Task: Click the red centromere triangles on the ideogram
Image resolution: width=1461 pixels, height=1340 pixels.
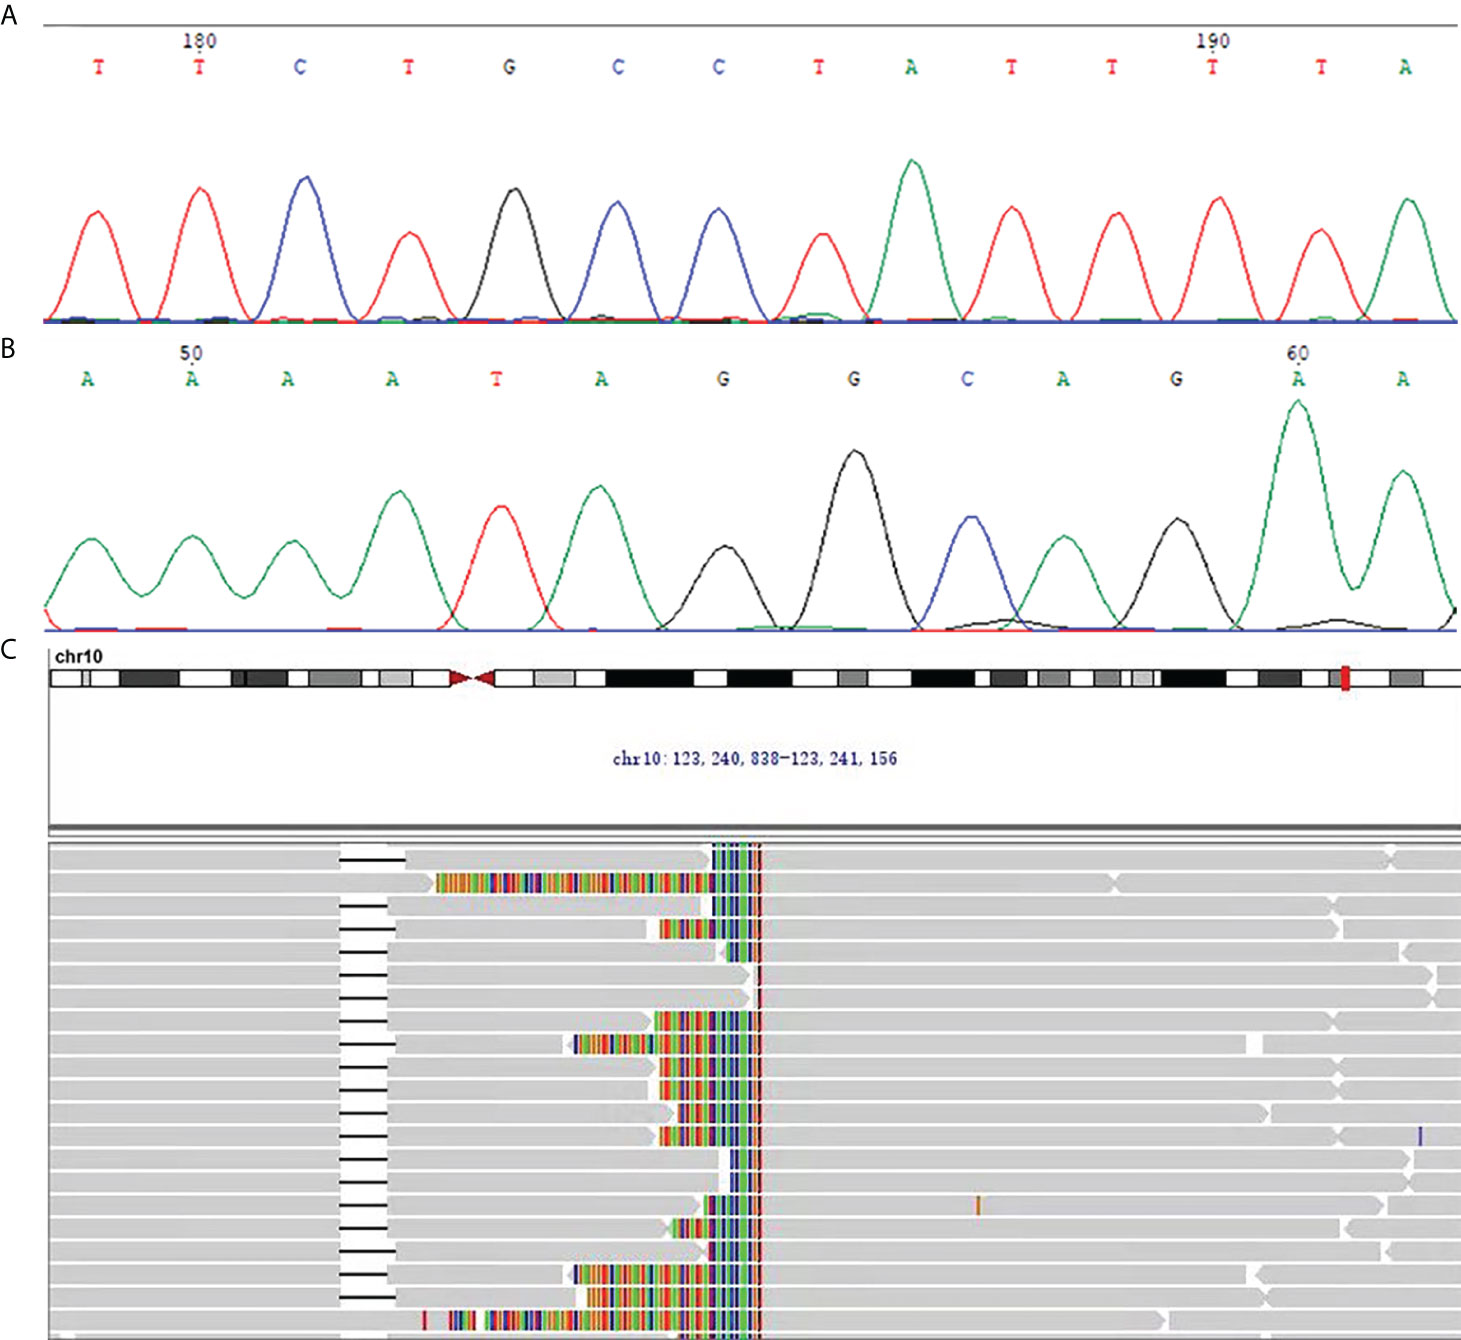Action: tap(472, 679)
